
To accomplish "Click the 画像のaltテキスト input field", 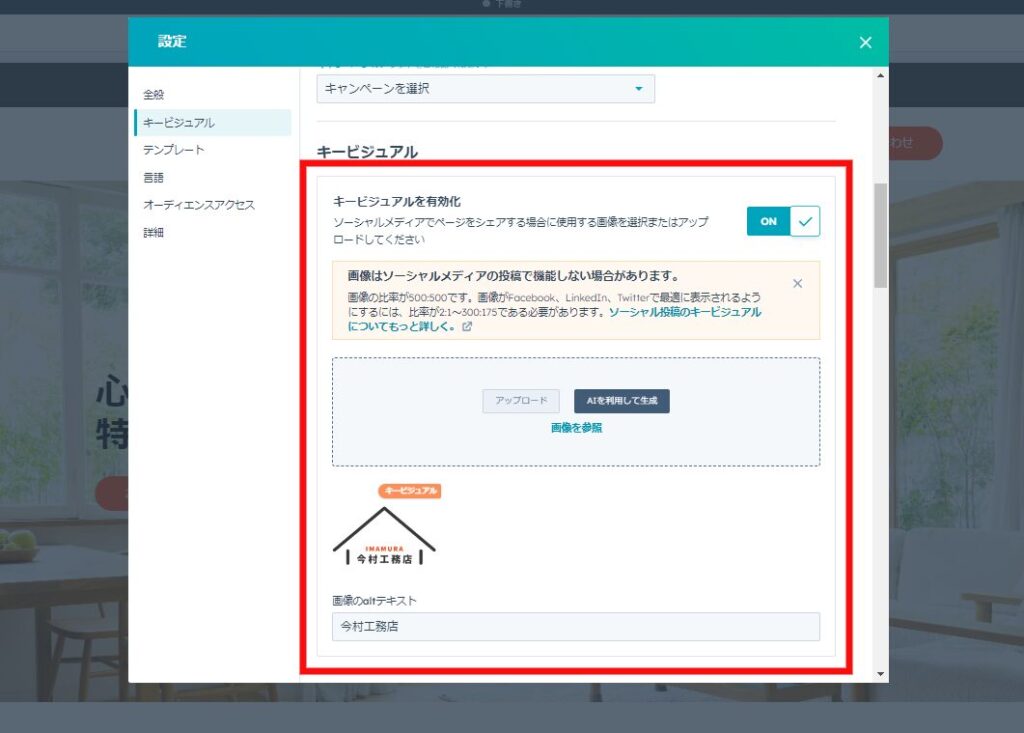I will click(x=575, y=627).
